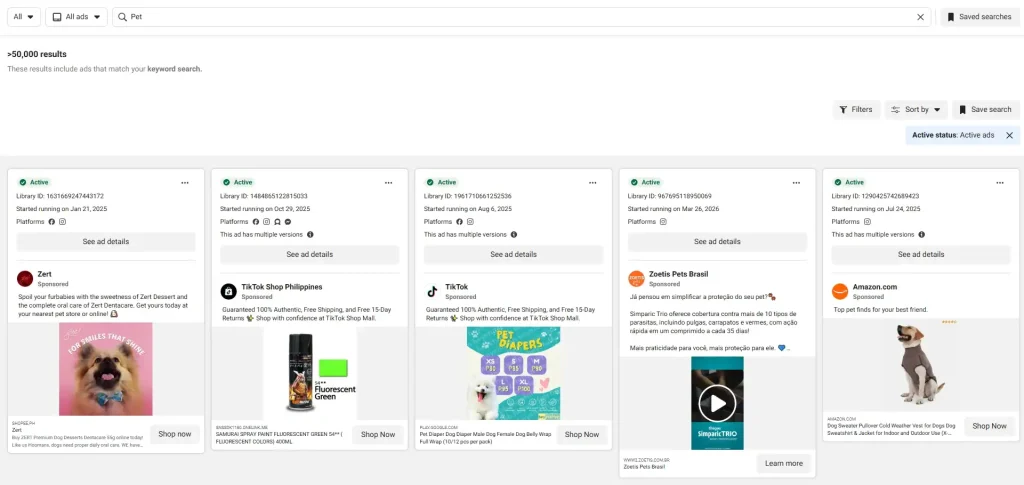The height and width of the screenshot is (485, 1024).
Task: Open the Filters panel
Action: (856, 110)
